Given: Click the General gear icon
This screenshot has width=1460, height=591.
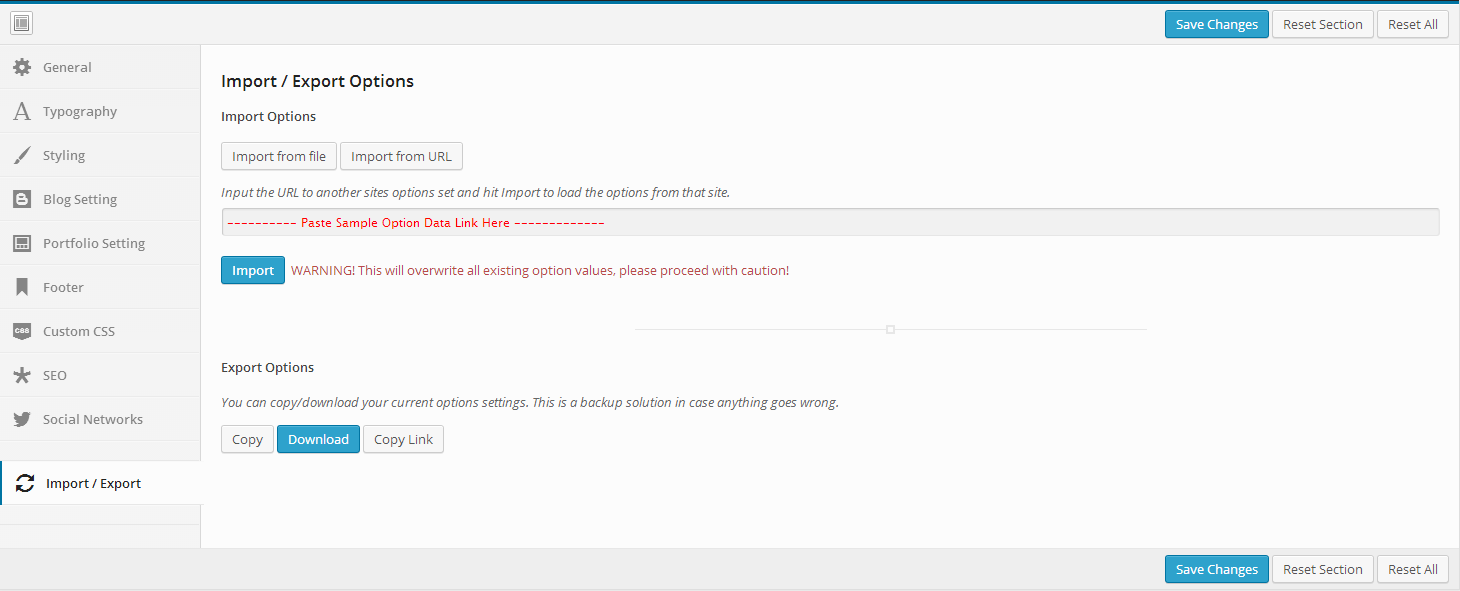Looking at the screenshot, I should 22,67.
